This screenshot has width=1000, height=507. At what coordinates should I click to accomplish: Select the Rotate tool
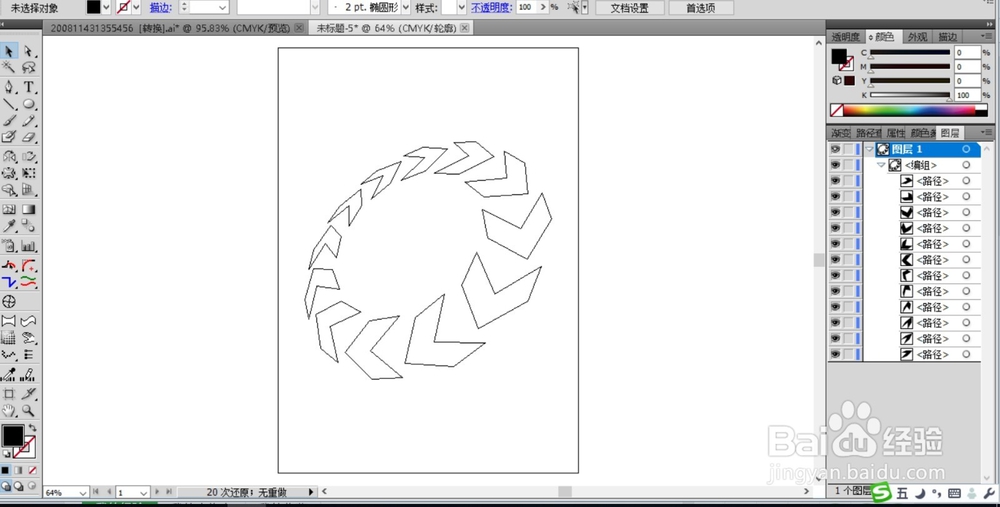click(x=9, y=157)
